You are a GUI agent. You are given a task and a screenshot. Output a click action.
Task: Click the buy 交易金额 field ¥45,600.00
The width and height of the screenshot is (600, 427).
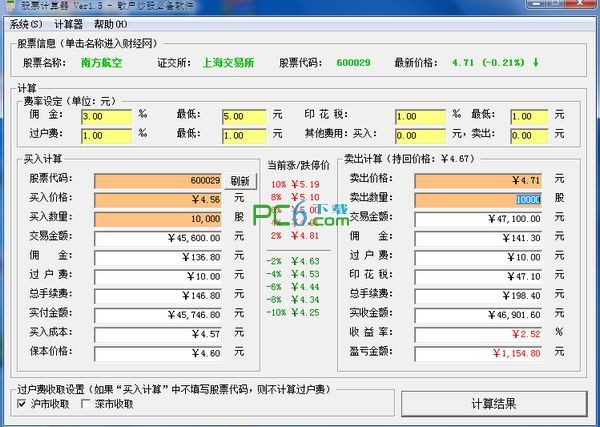click(x=158, y=238)
